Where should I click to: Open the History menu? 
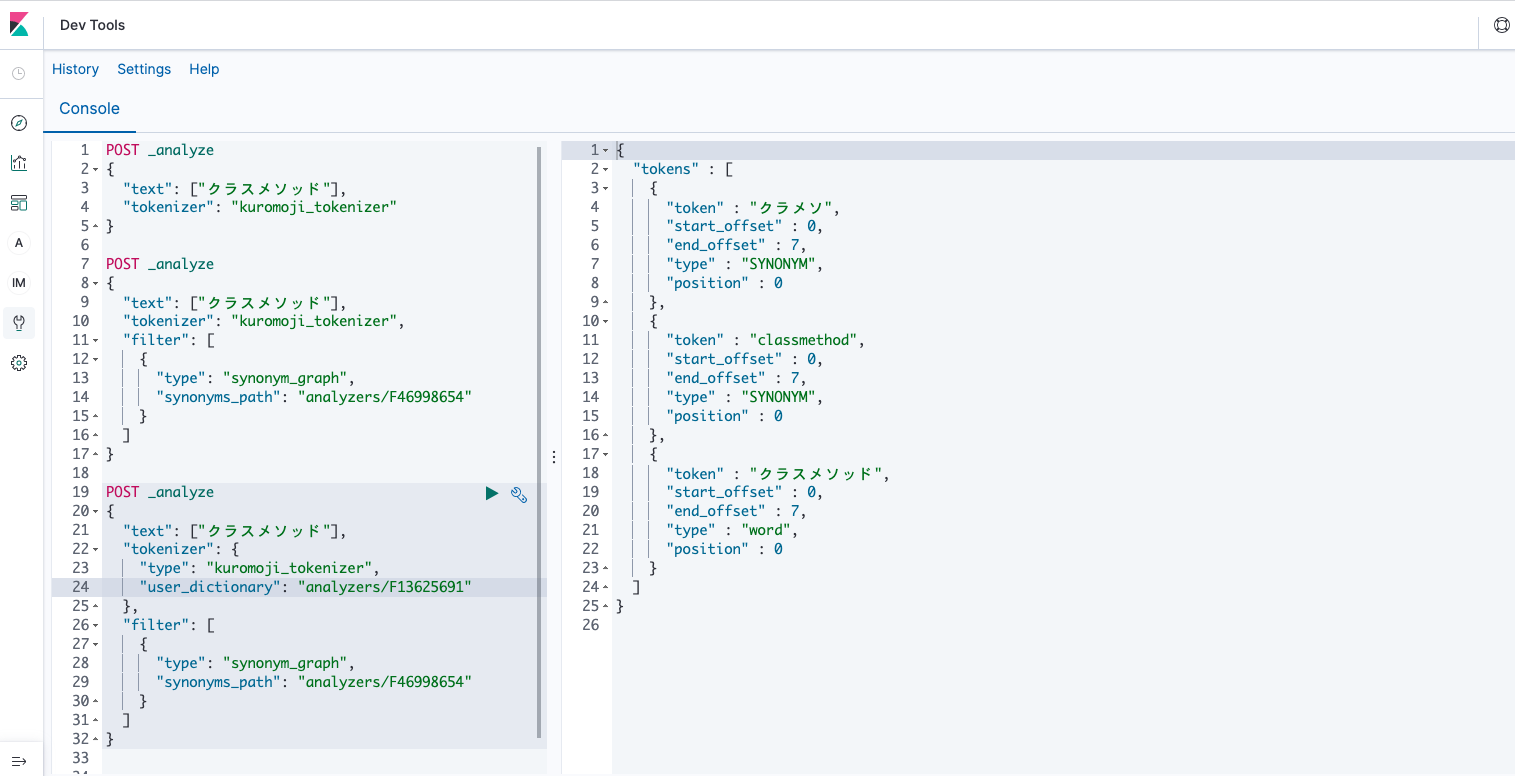75,69
